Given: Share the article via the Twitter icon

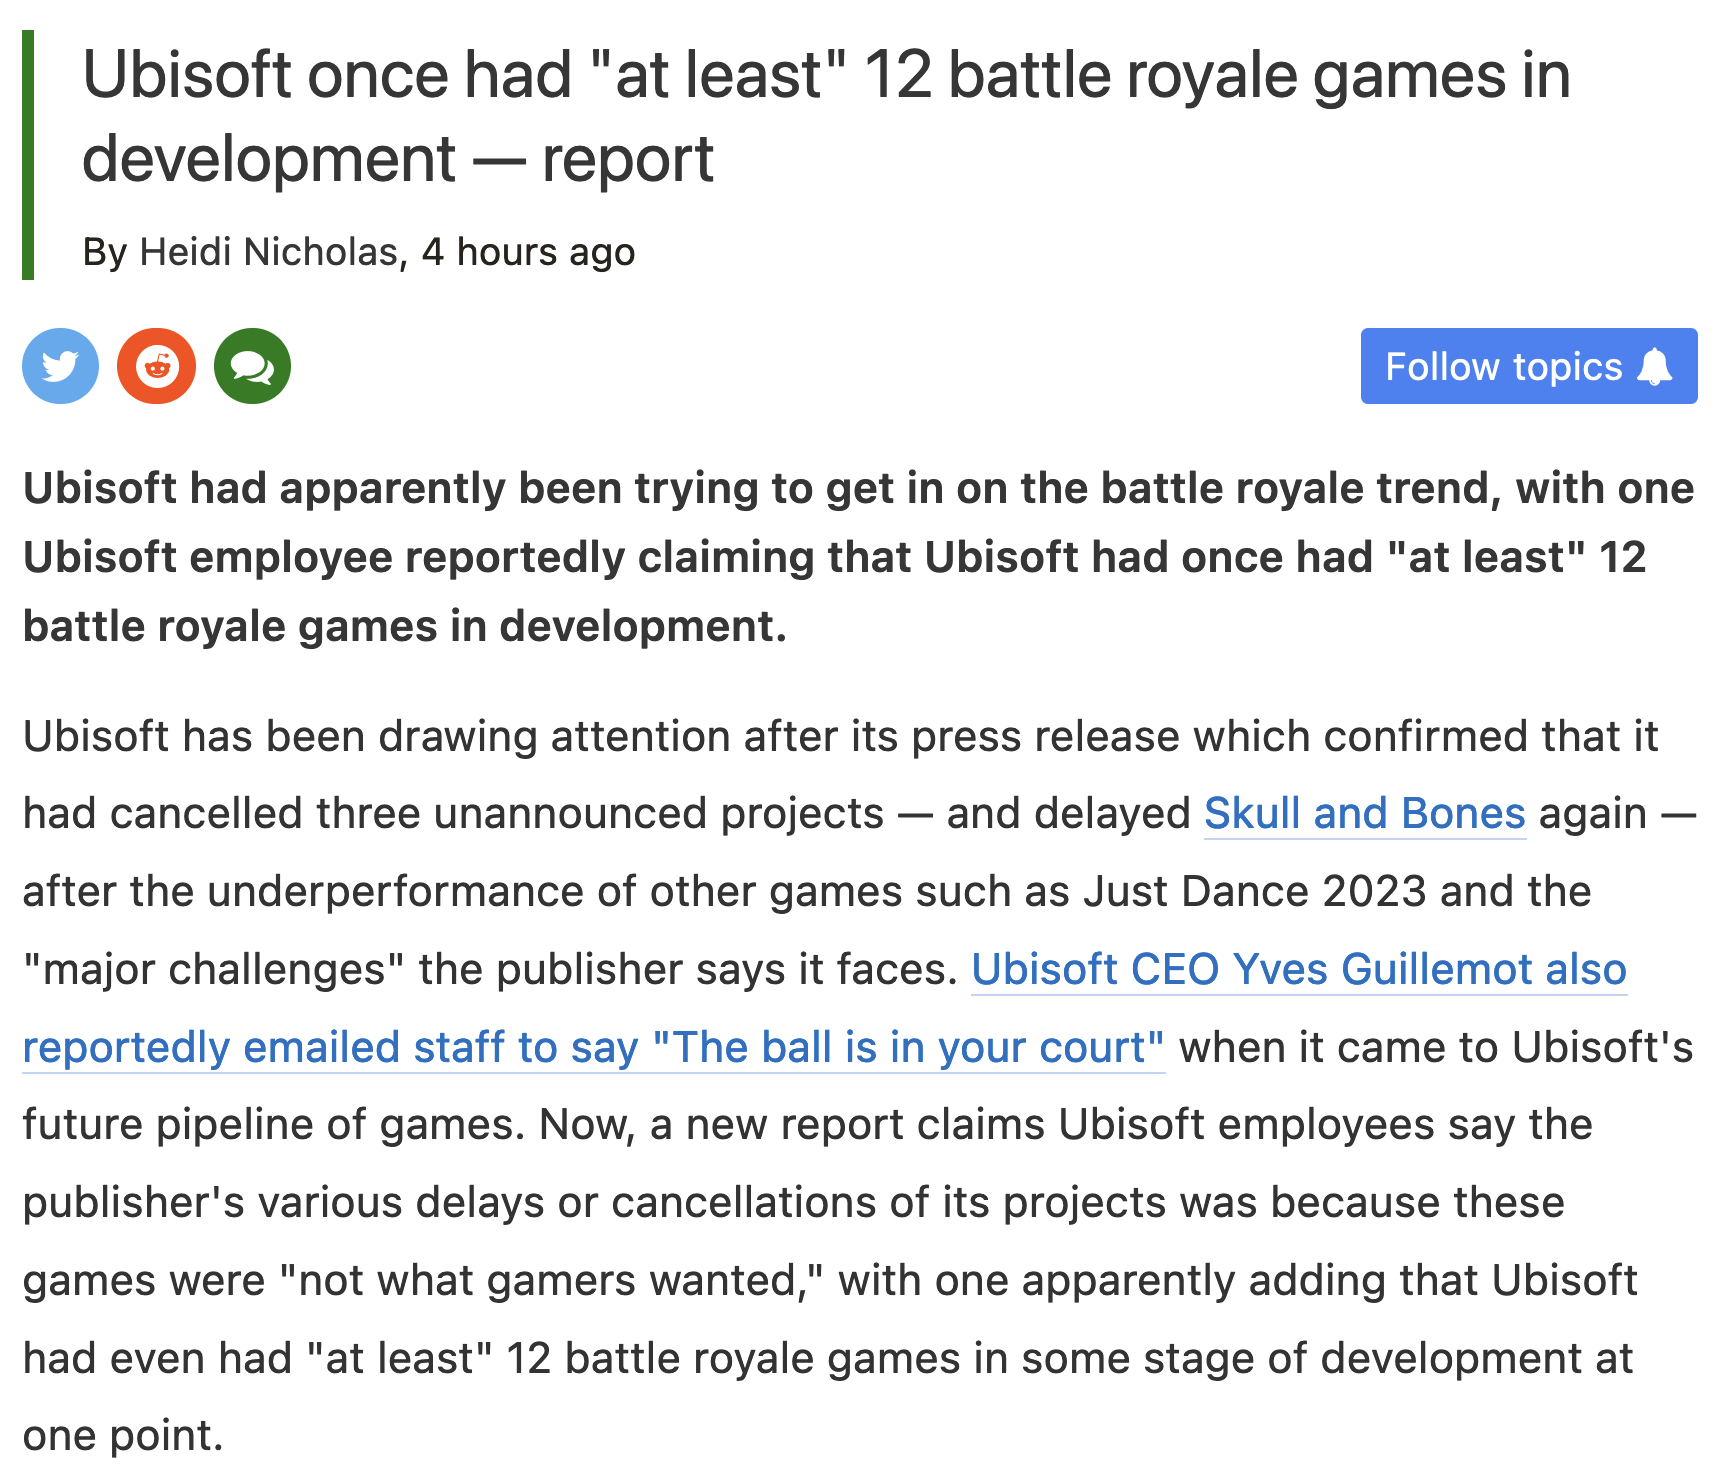Looking at the screenshot, I should click(x=60, y=366).
